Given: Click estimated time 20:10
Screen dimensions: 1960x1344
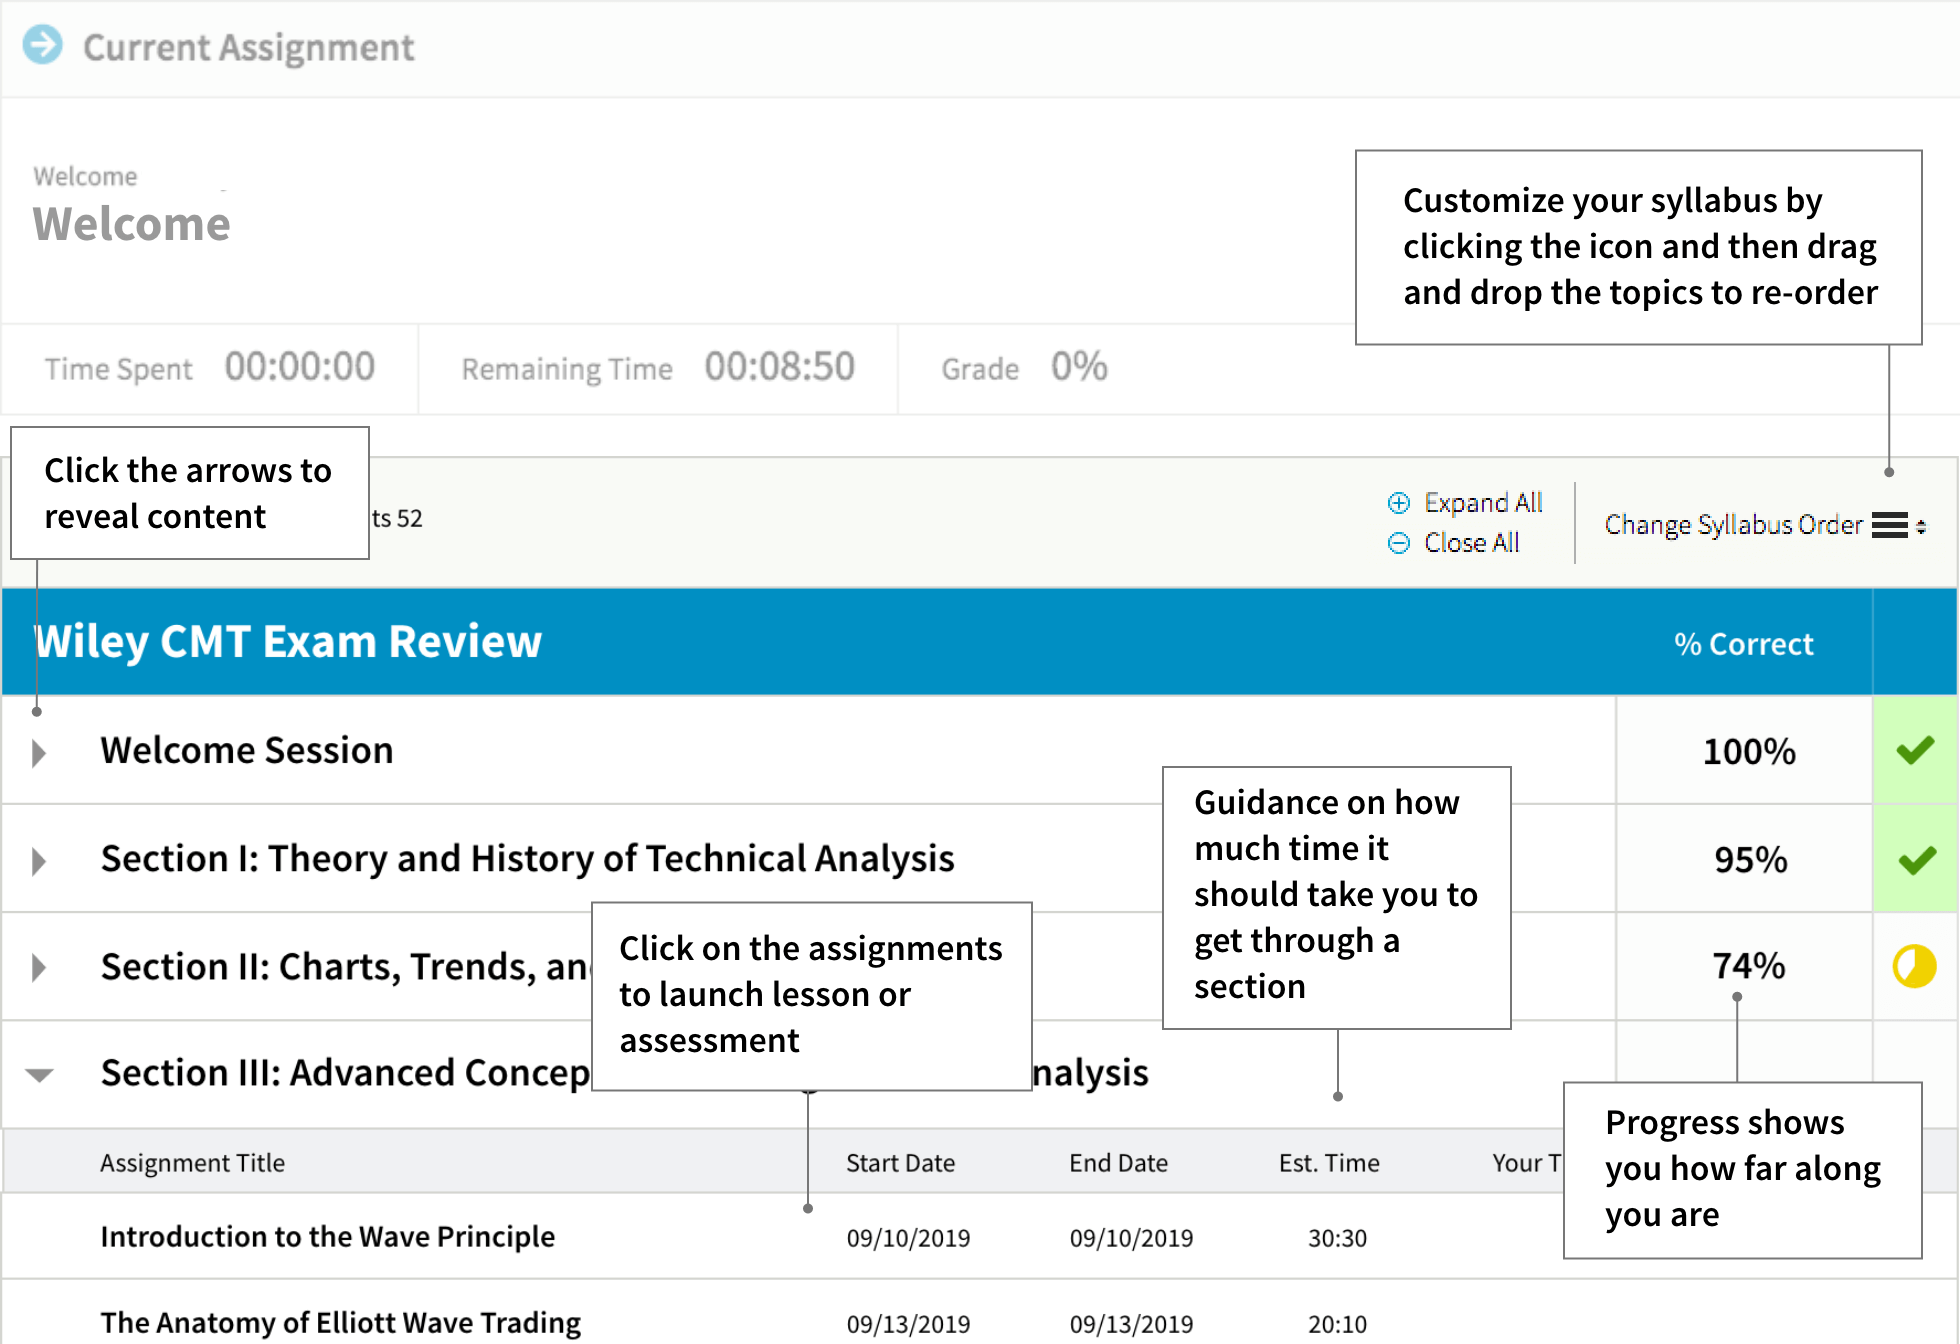Looking at the screenshot, I should [1337, 1324].
